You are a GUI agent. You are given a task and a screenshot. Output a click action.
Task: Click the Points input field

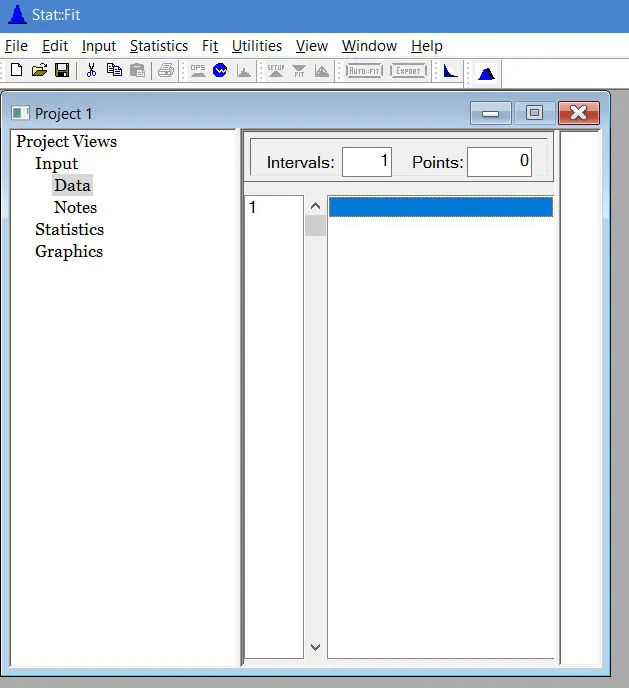click(499, 162)
